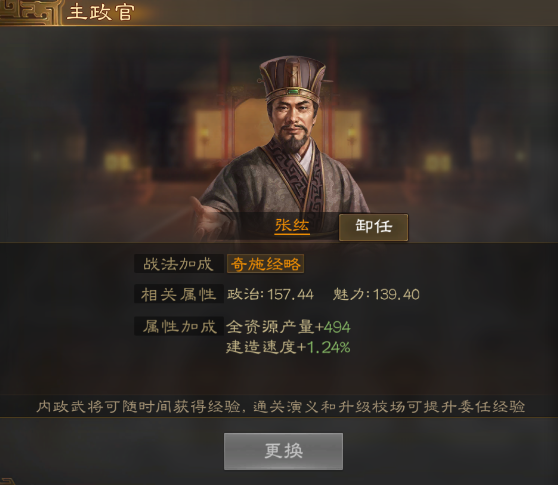Click the 内政武将 experience hint text
Viewport: 558px width, 485px height.
pyautogui.click(x=280, y=406)
